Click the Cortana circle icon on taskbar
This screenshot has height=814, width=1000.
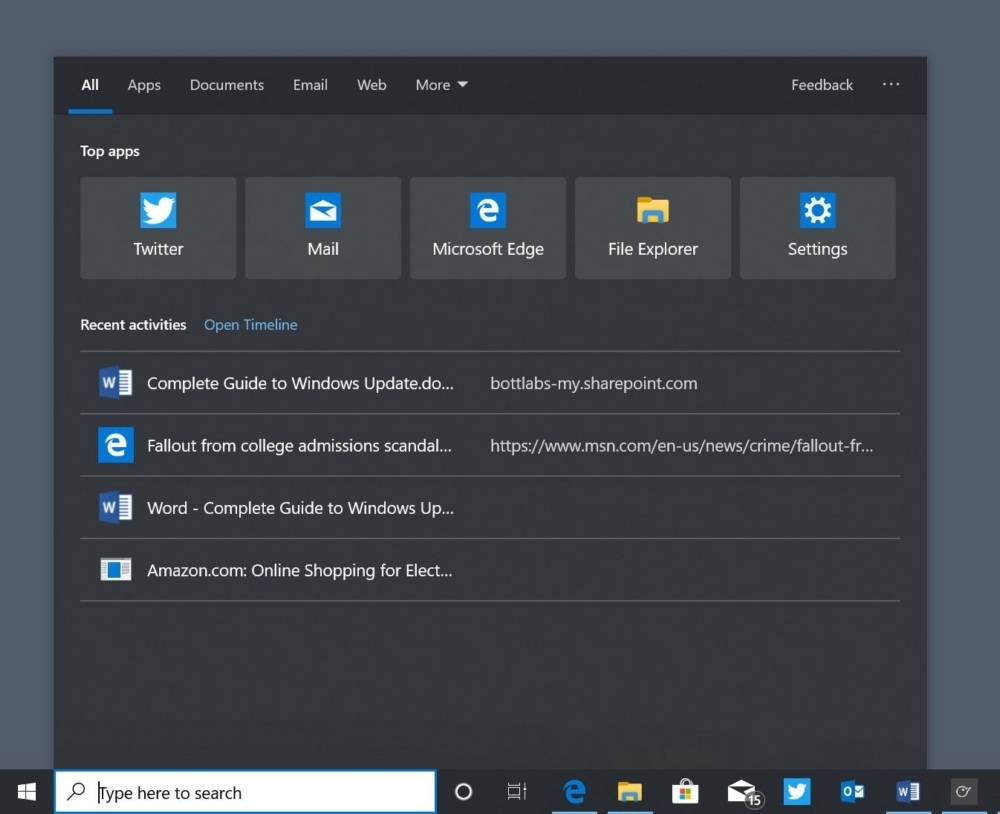tap(463, 792)
